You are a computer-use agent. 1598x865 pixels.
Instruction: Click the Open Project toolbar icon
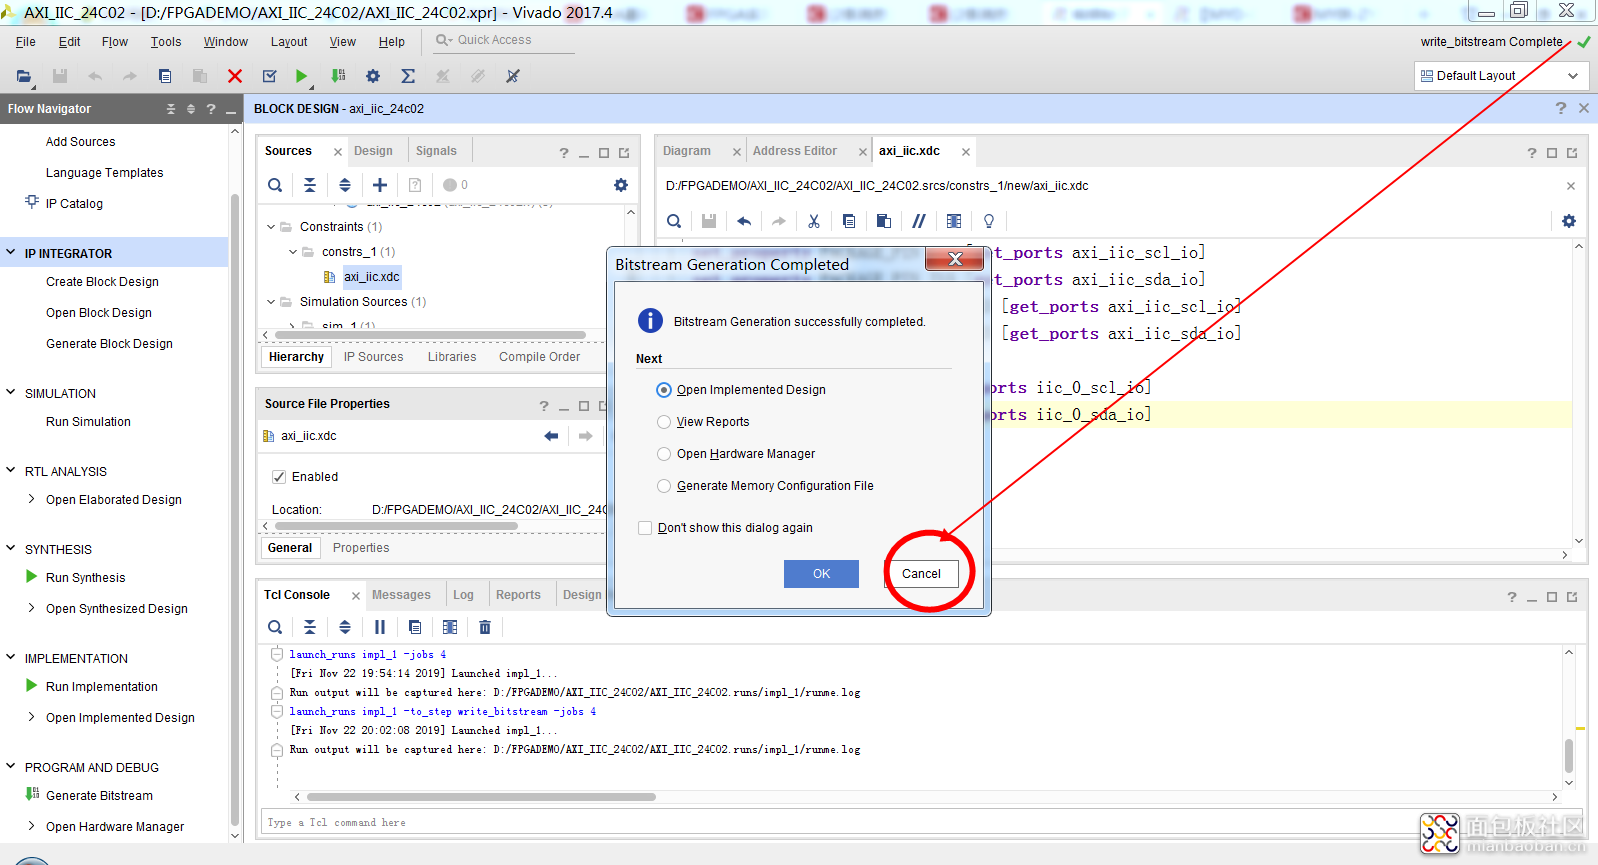(24, 76)
